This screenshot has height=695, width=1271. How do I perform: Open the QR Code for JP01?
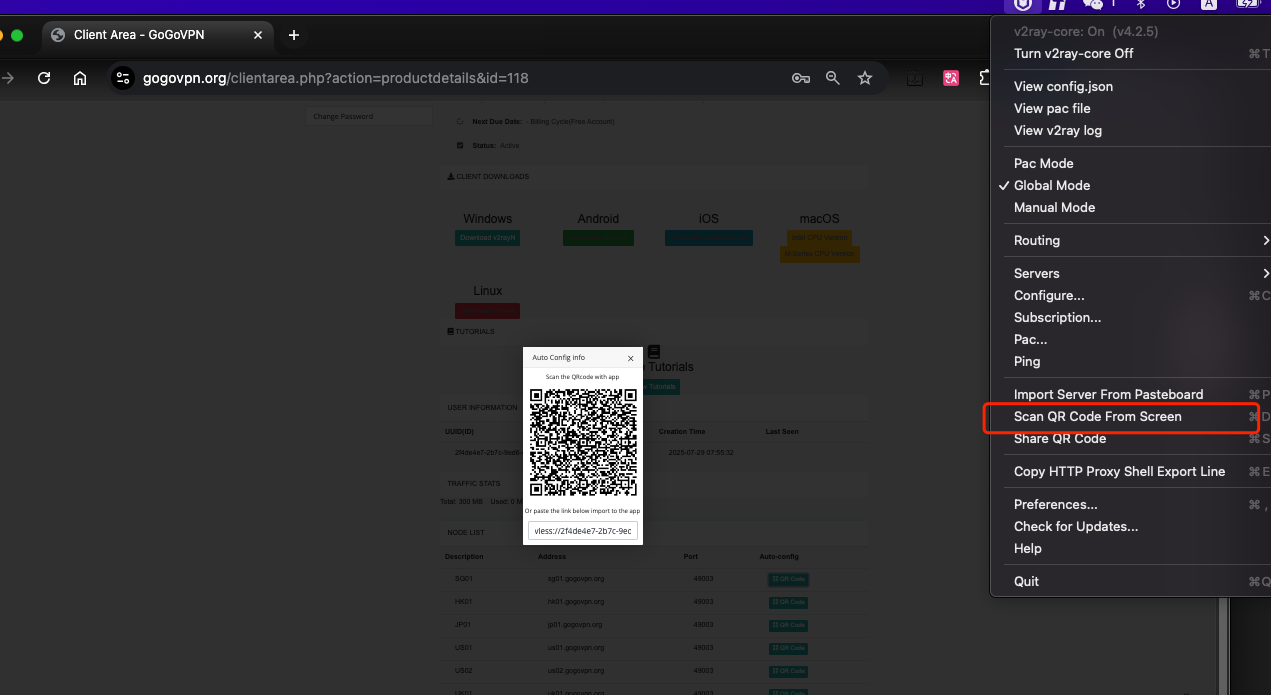click(788, 625)
